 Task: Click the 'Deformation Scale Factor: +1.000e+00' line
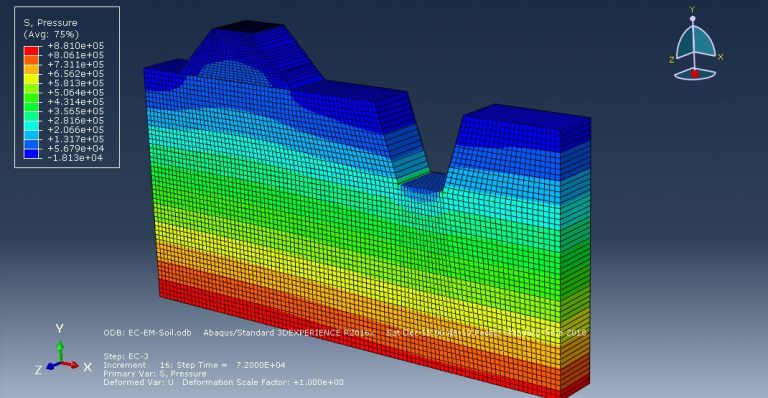click(263, 382)
